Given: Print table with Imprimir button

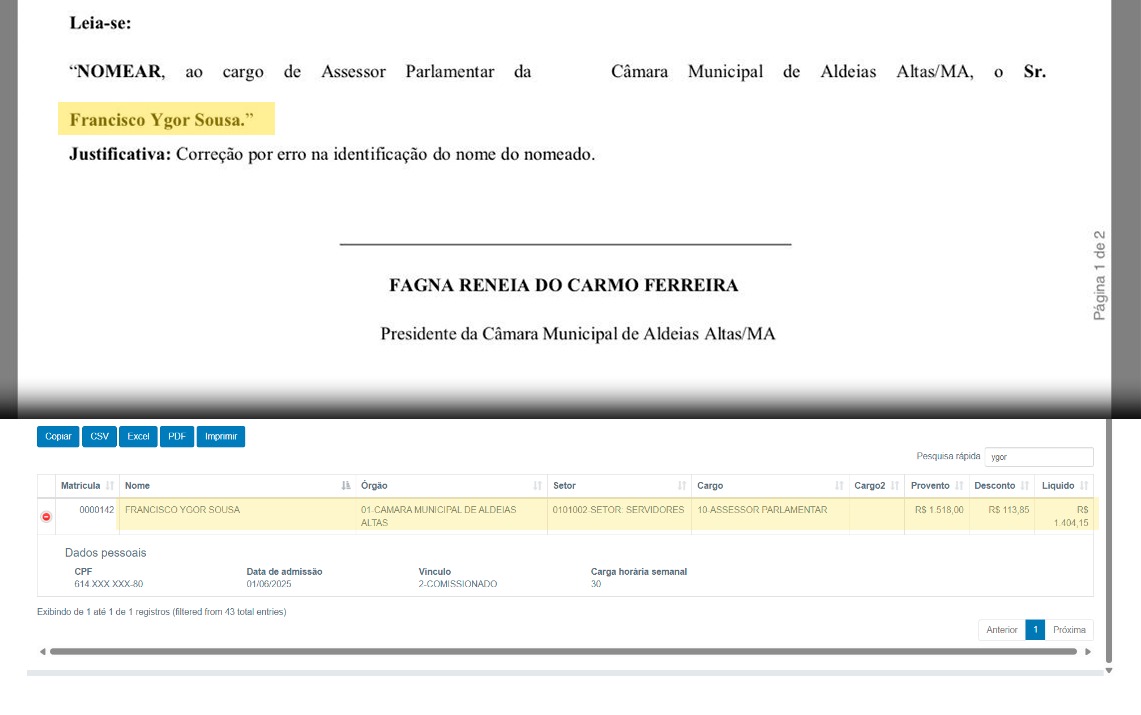Looking at the screenshot, I should (221, 437).
